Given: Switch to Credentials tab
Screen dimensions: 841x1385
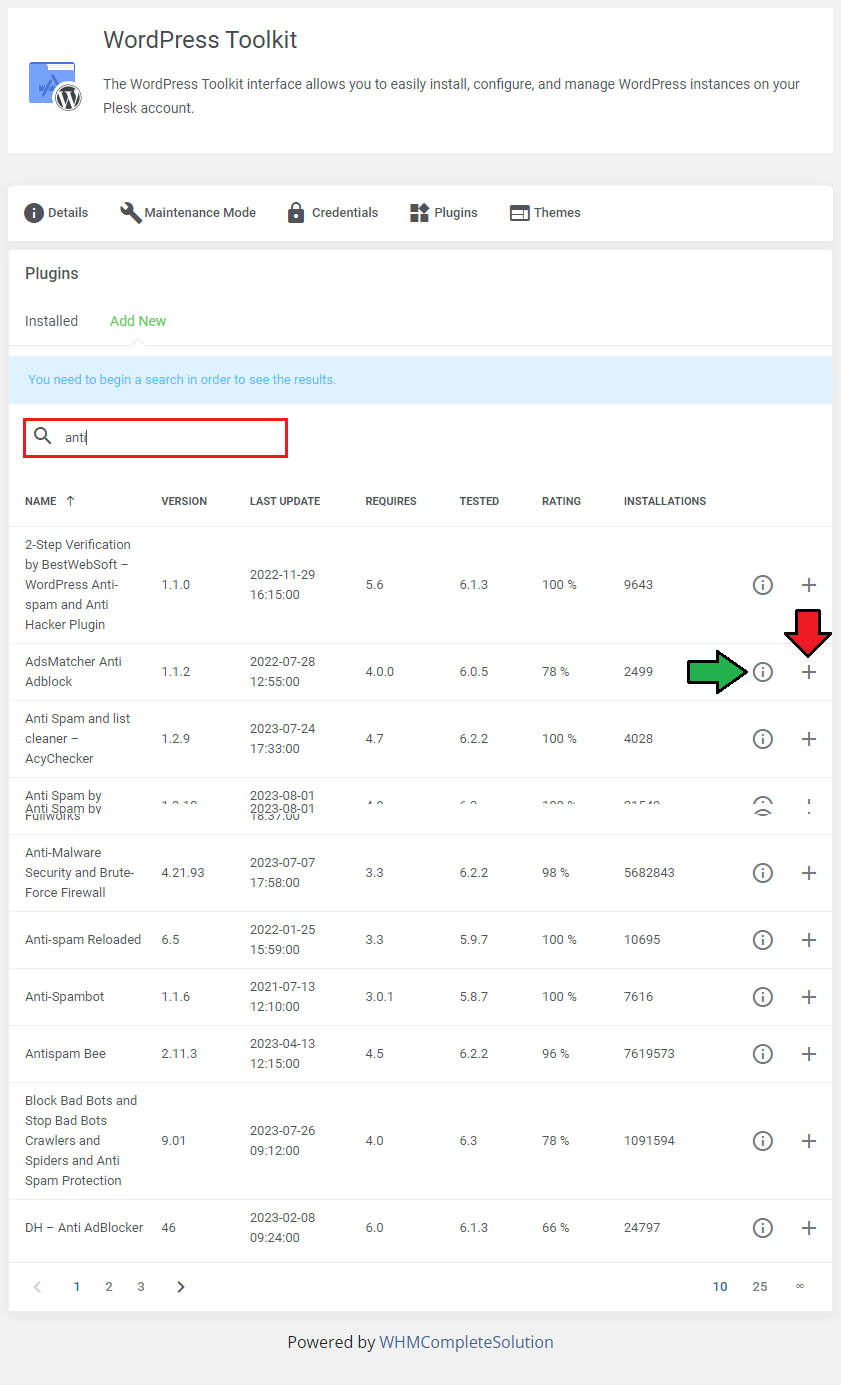Looking at the screenshot, I should (333, 213).
